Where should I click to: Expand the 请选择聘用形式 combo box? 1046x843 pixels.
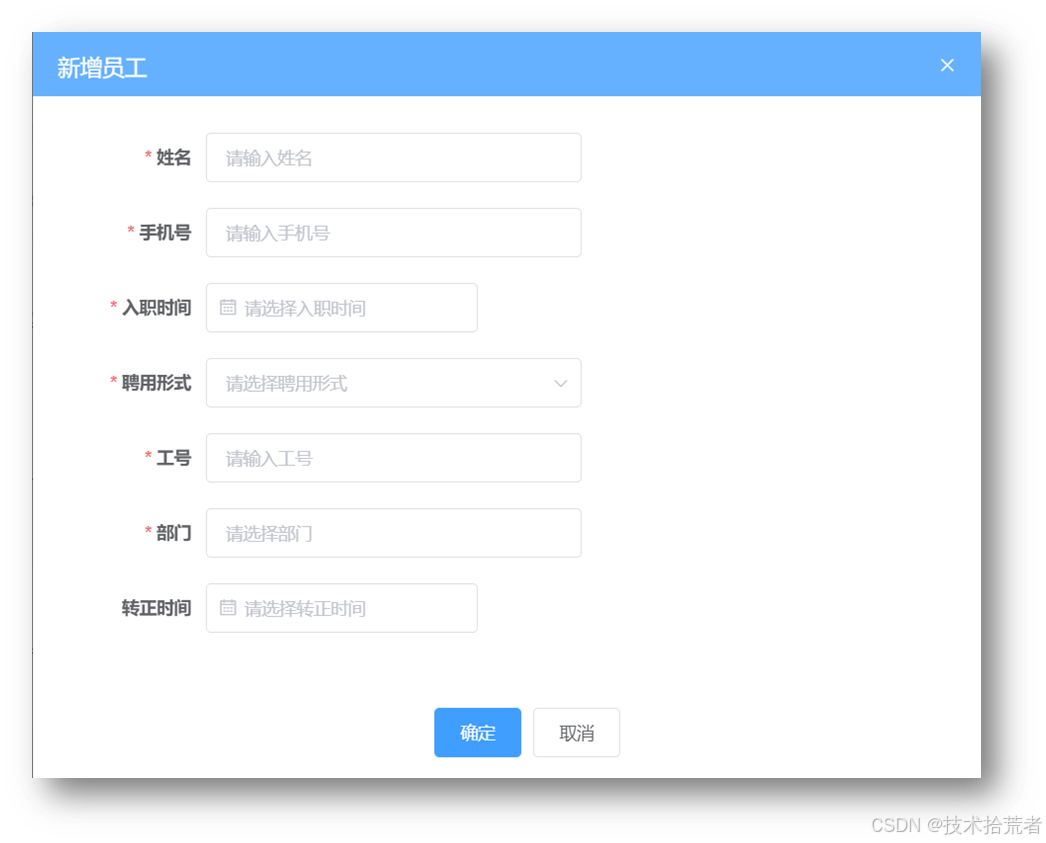pos(393,383)
